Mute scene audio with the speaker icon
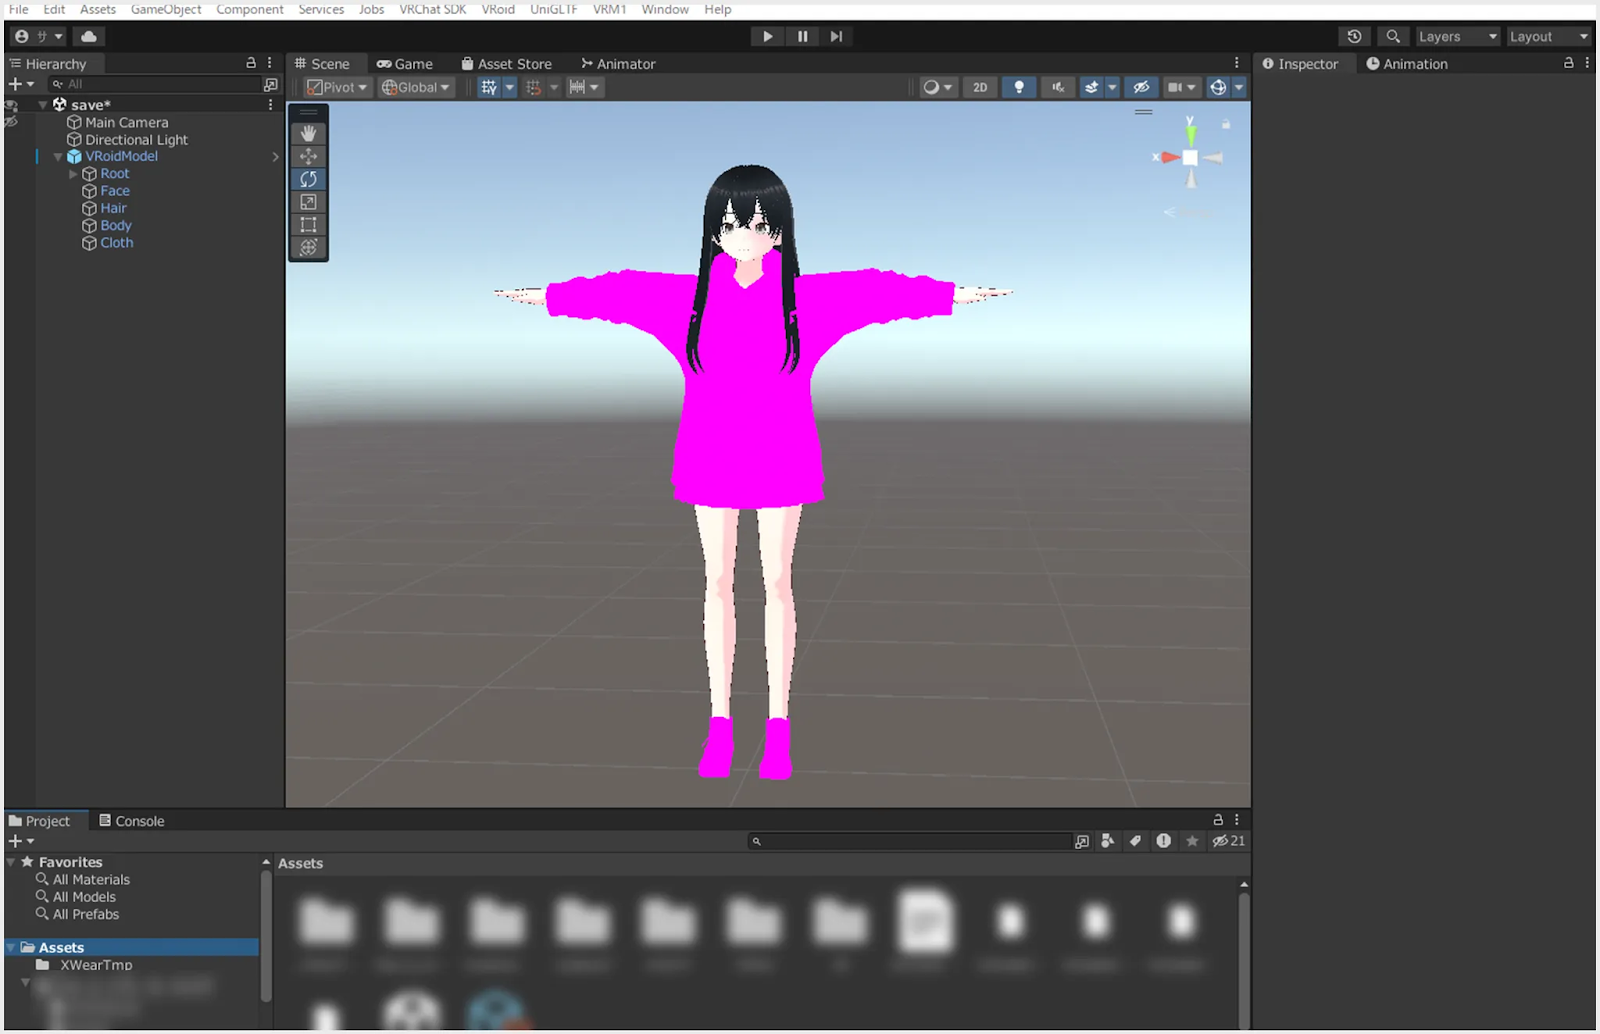The width and height of the screenshot is (1600, 1034). [1057, 87]
